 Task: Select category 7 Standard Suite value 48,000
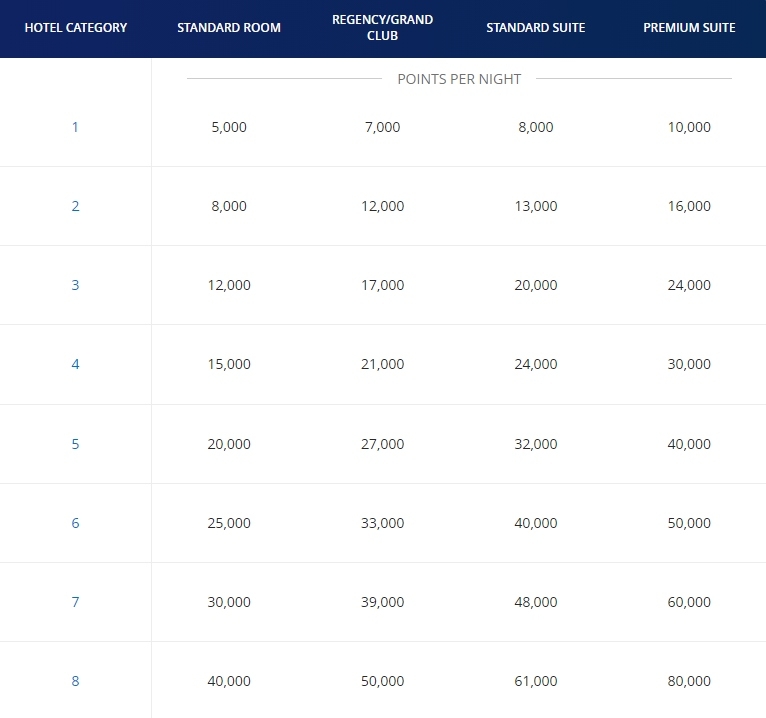coord(536,602)
